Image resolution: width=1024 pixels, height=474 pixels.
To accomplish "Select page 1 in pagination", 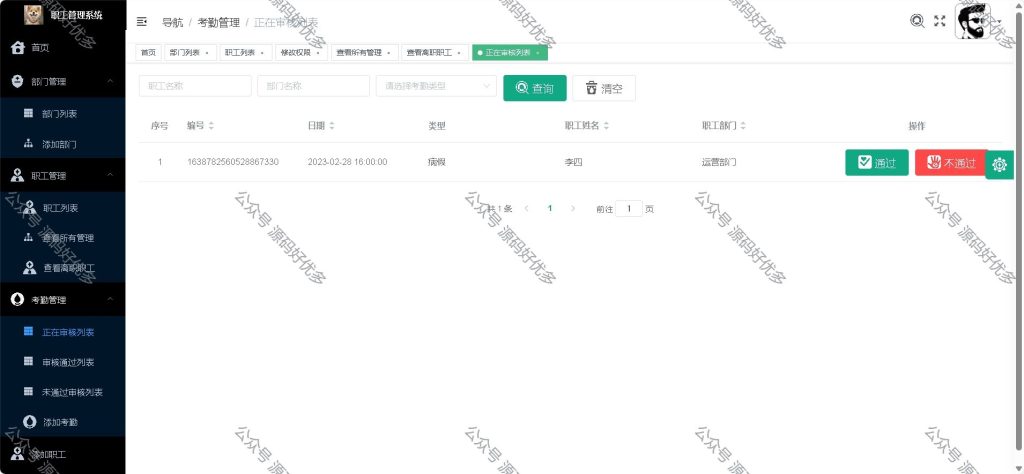I will [x=550, y=209].
